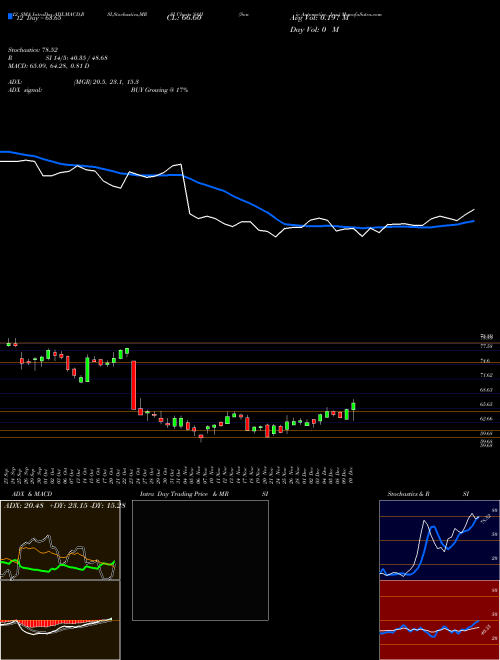Open the blue Stochastics chart panel

point(439,540)
